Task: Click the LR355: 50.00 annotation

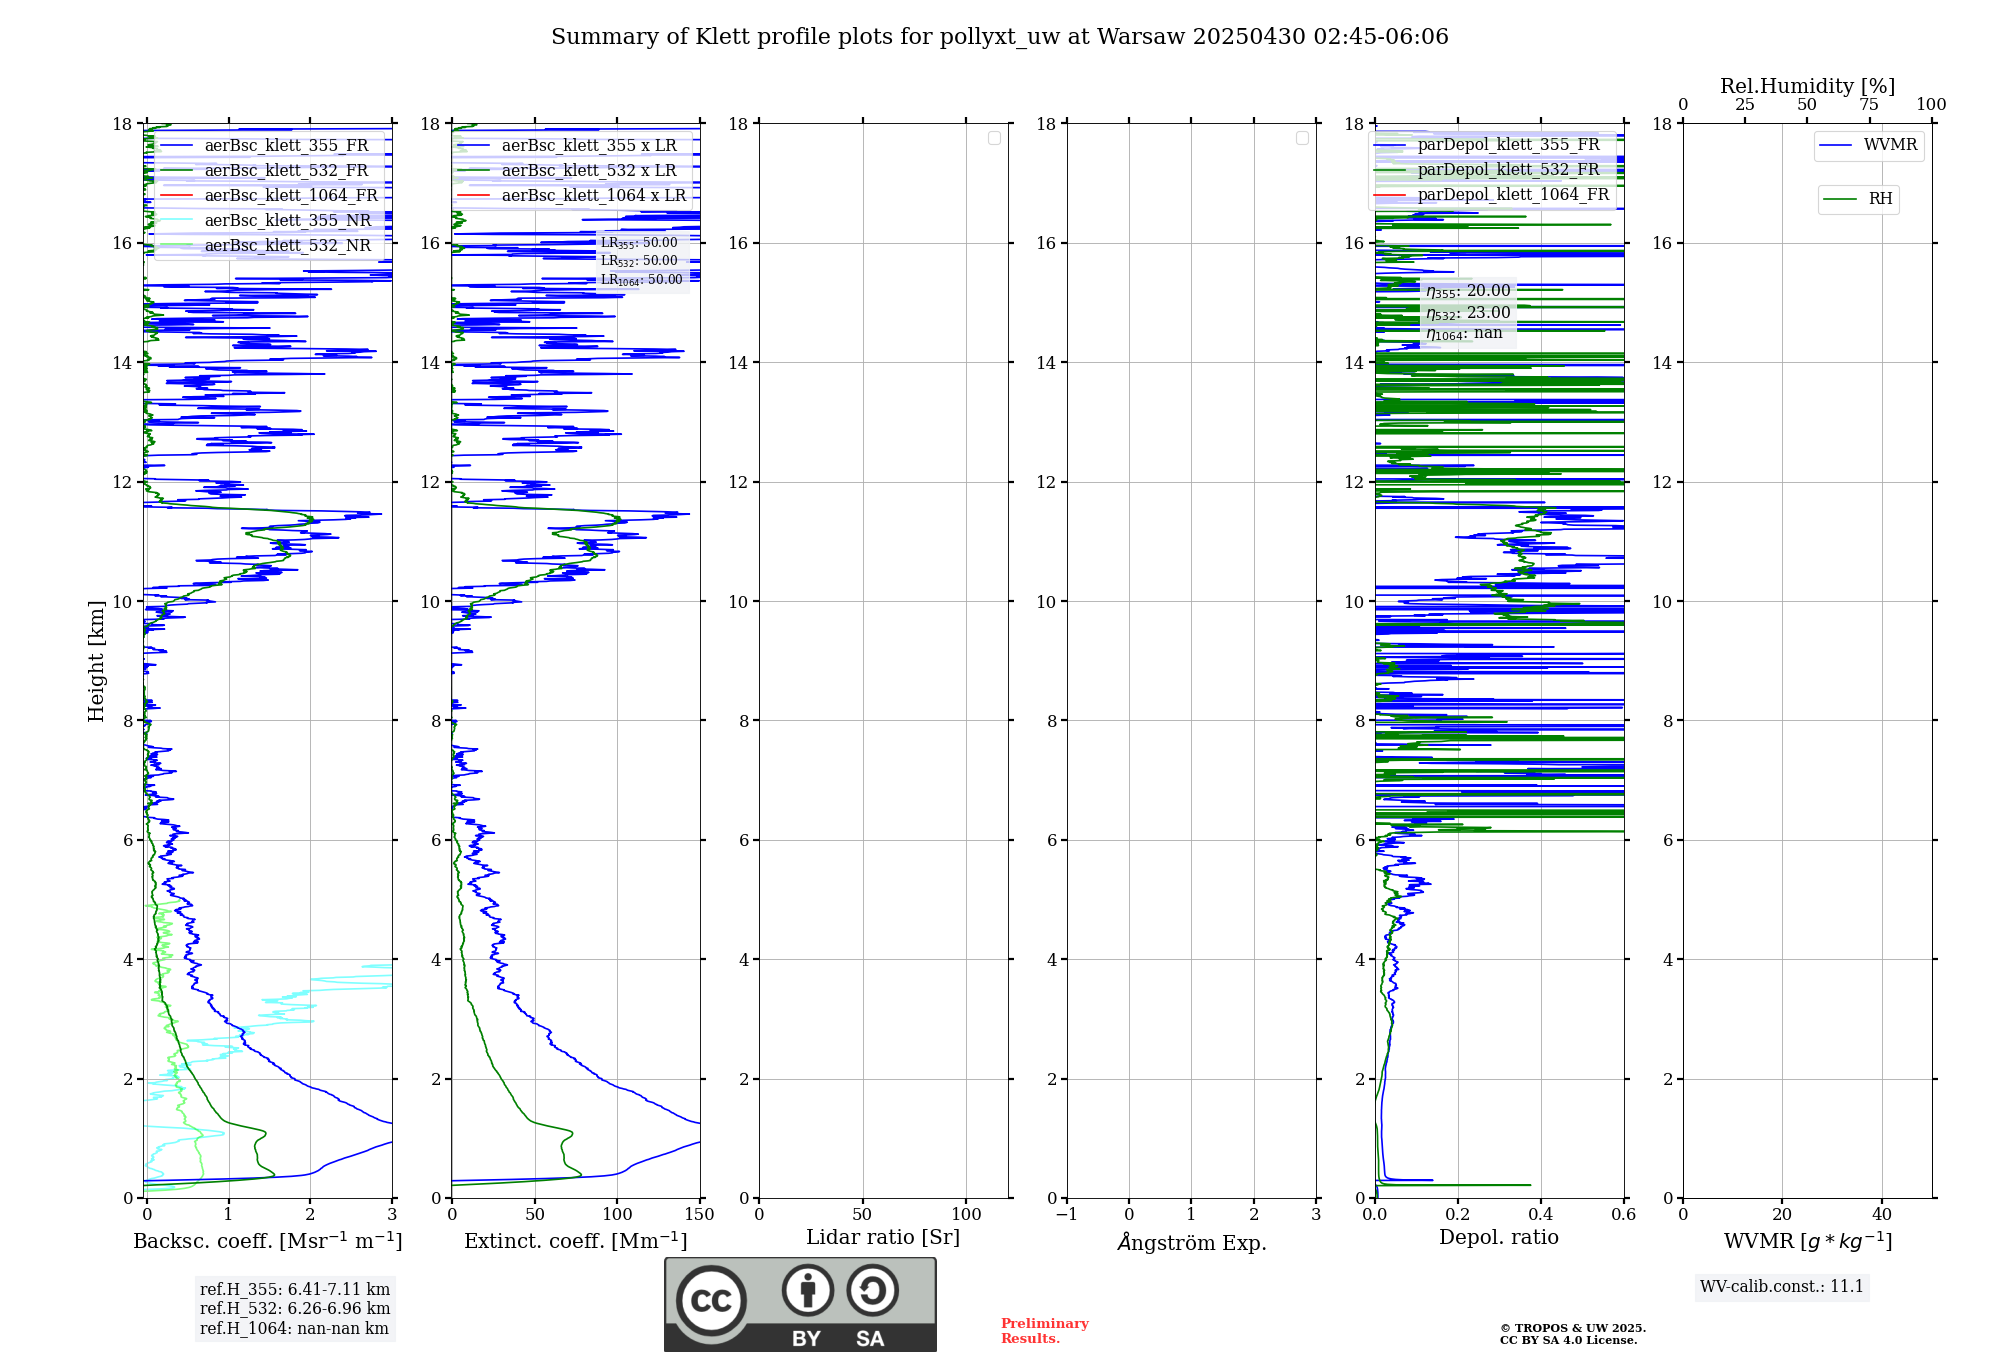Action: [639, 243]
